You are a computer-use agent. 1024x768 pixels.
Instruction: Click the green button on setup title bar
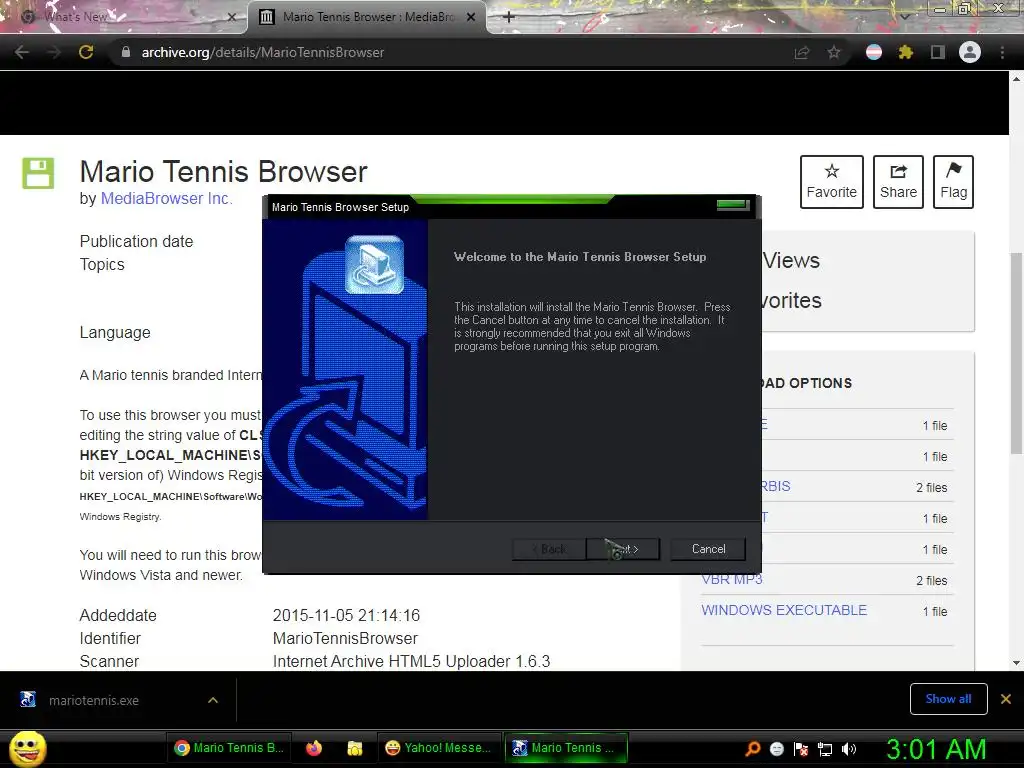click(x=732, y=205)
